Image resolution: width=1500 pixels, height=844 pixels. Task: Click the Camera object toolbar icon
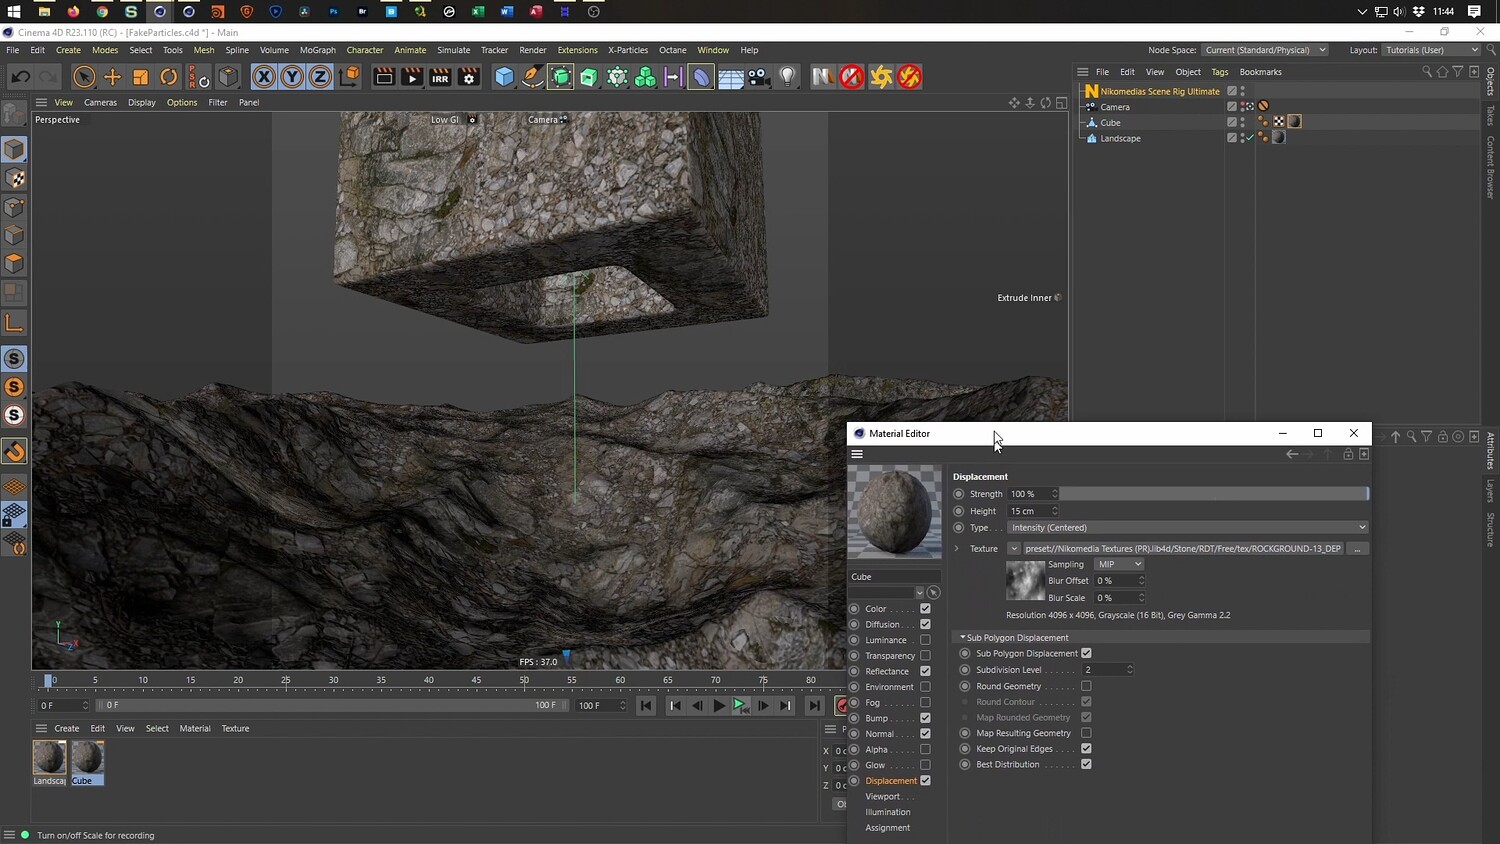(x=759, y=77)
